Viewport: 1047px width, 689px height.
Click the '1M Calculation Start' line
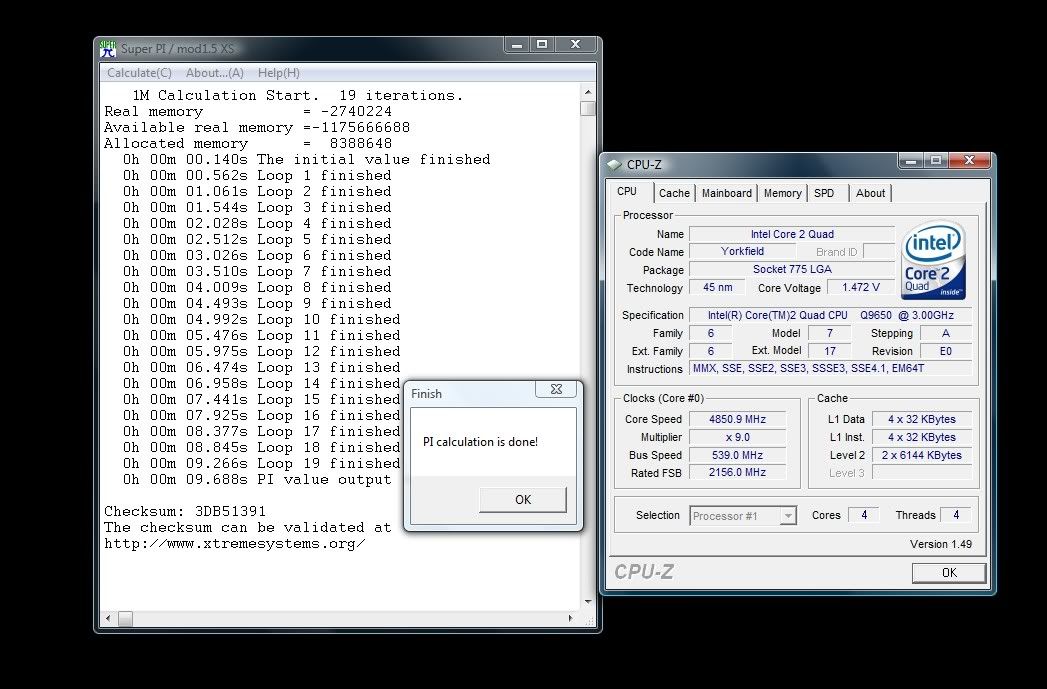pyautogui.click(x=298, y=95)
